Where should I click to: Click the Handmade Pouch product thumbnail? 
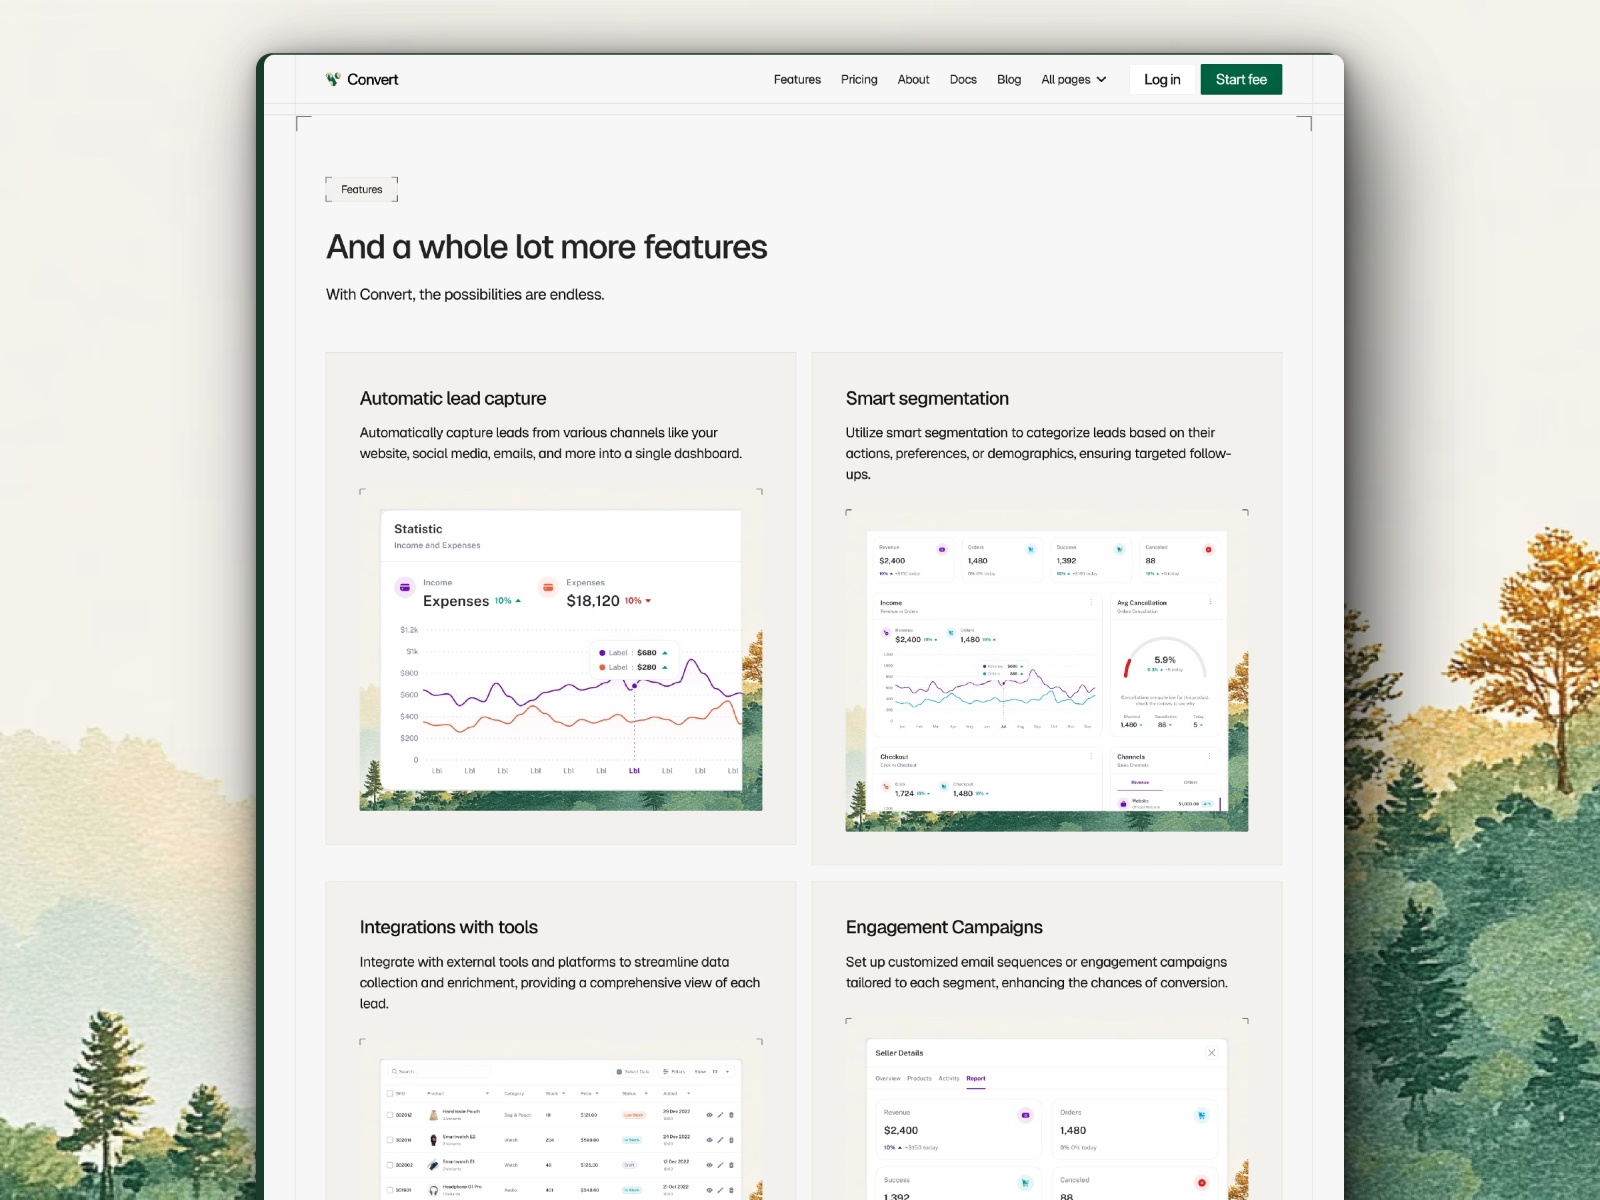click(433, 1114)
